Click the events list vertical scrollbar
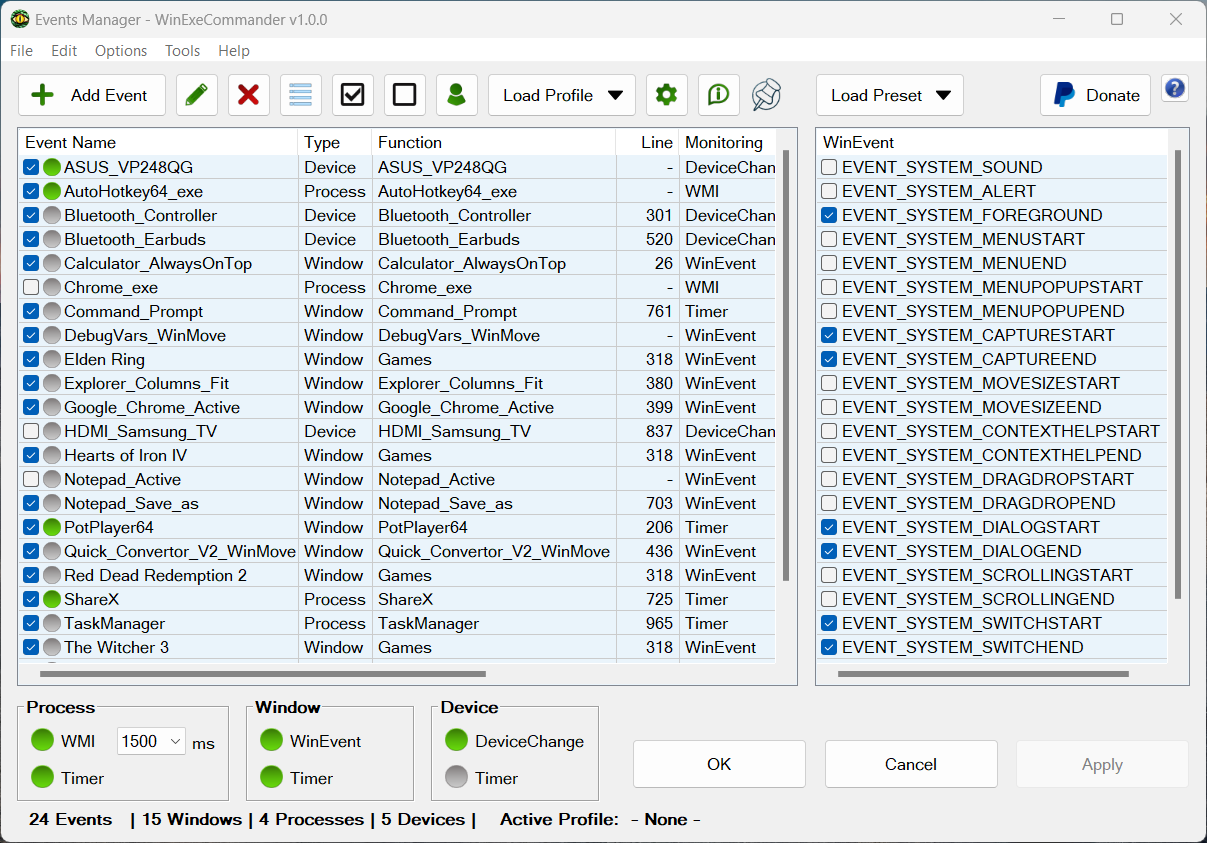Image resolution: width=1207 pixels, height=843 pixels. (x=786, y=365)
